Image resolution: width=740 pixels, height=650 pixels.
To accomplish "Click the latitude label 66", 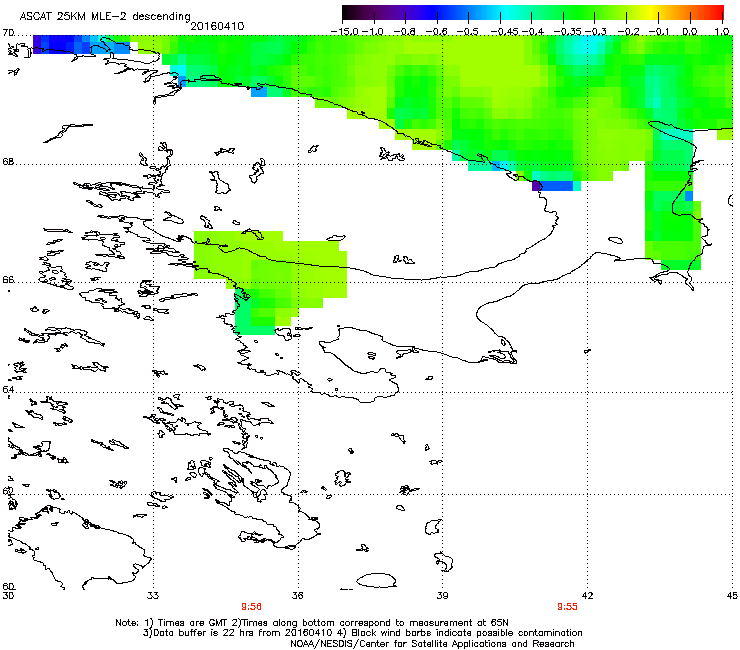I will (8, 280).
